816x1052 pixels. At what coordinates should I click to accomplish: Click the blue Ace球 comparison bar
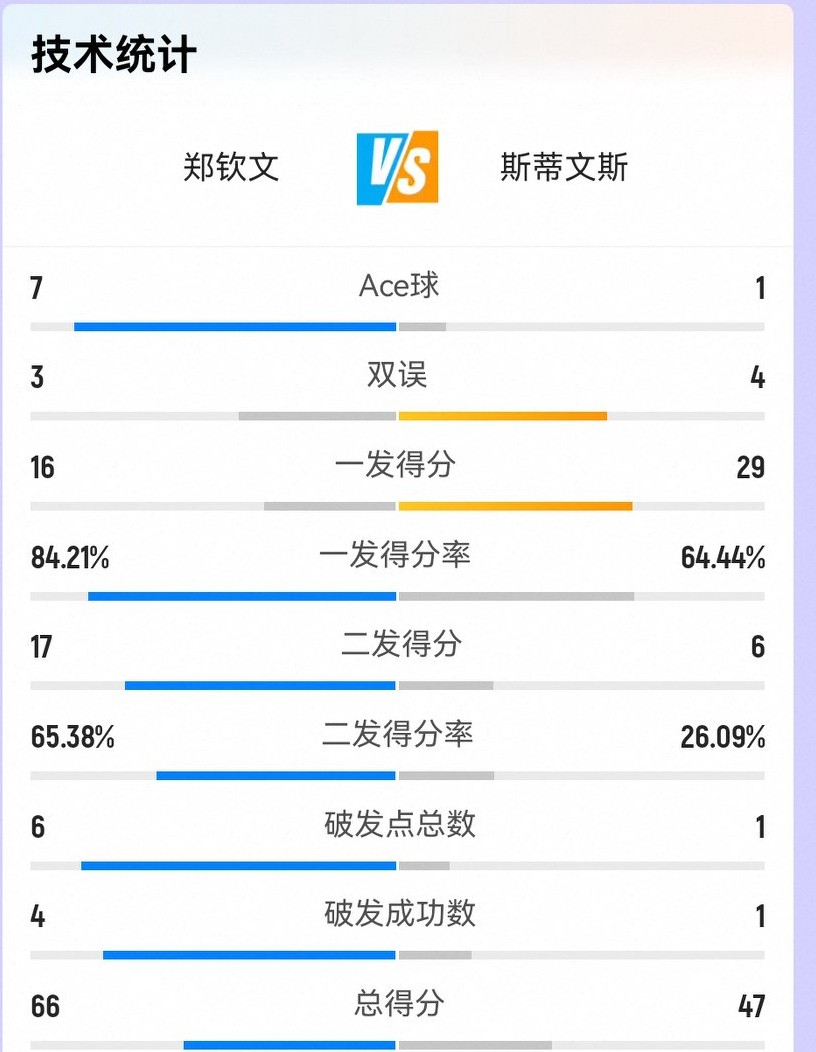pyautogui.click(x=235, y=326)
